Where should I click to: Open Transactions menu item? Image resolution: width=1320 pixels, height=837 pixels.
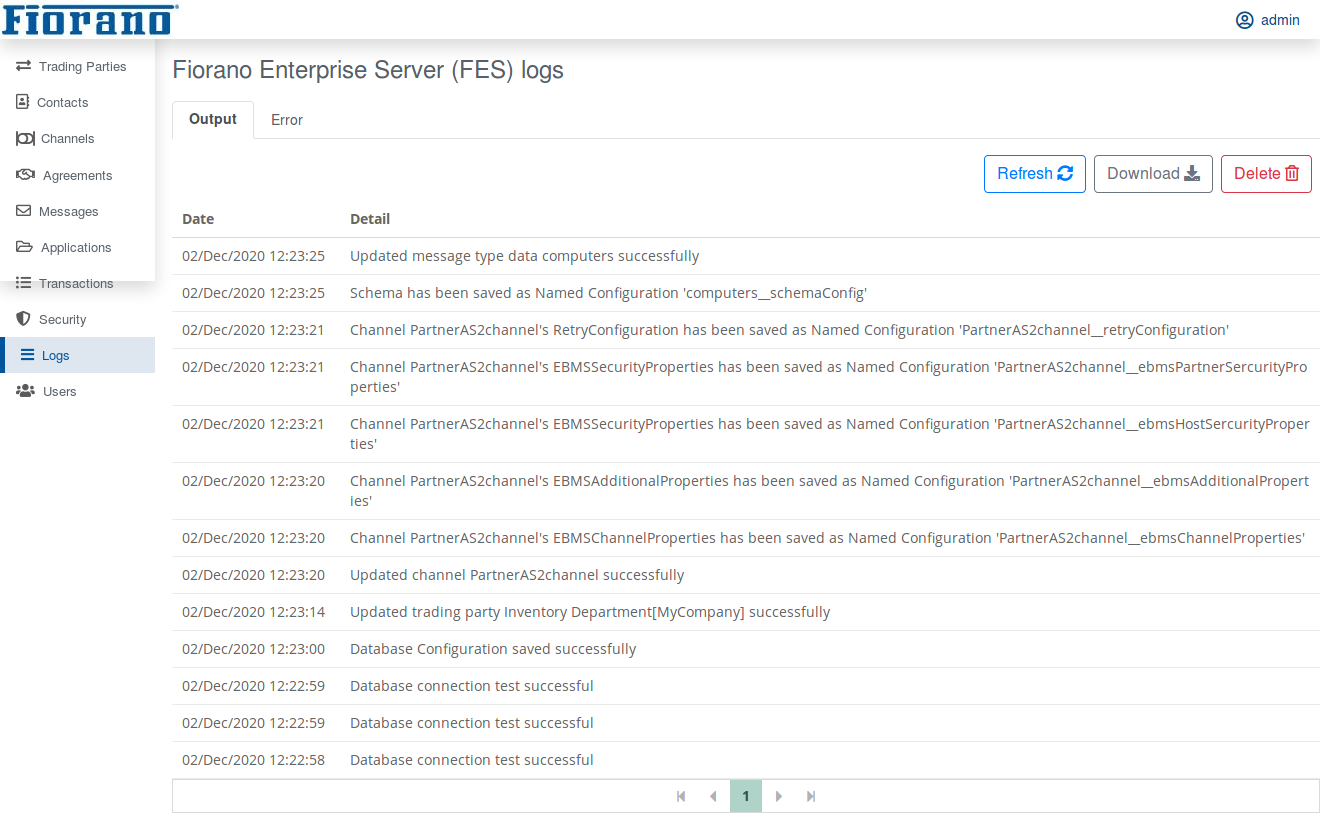pyautogui.click(x=77, y=283)
